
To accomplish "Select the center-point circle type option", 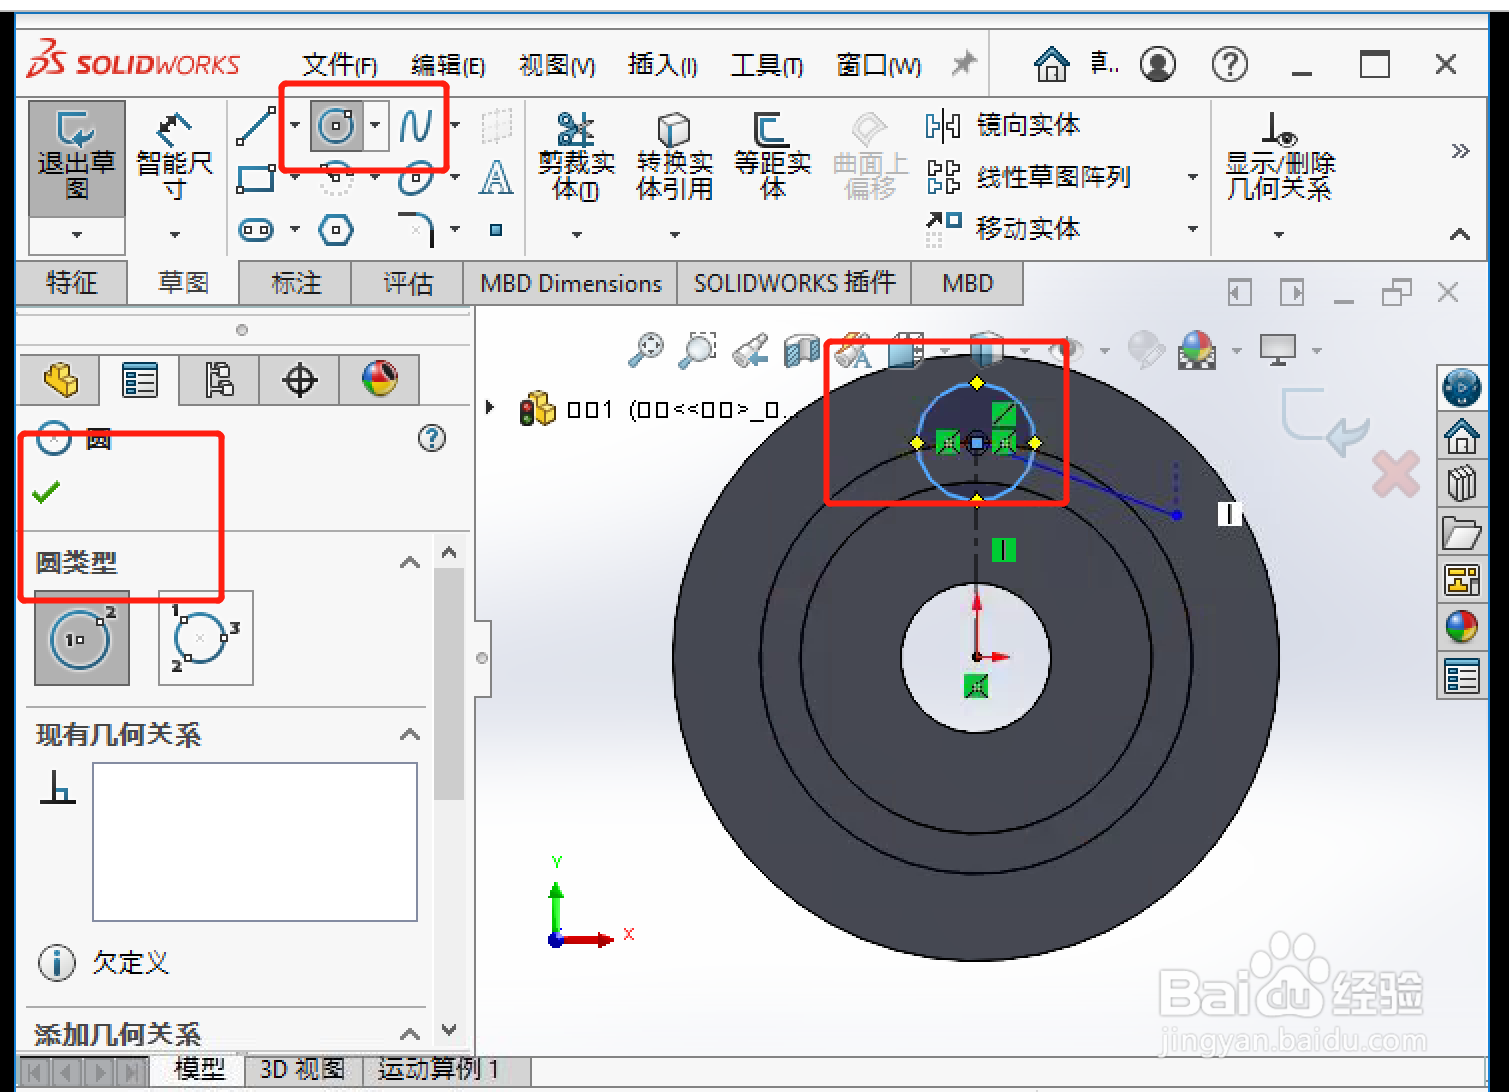I will pyautogui.click(x=80, y=637).
